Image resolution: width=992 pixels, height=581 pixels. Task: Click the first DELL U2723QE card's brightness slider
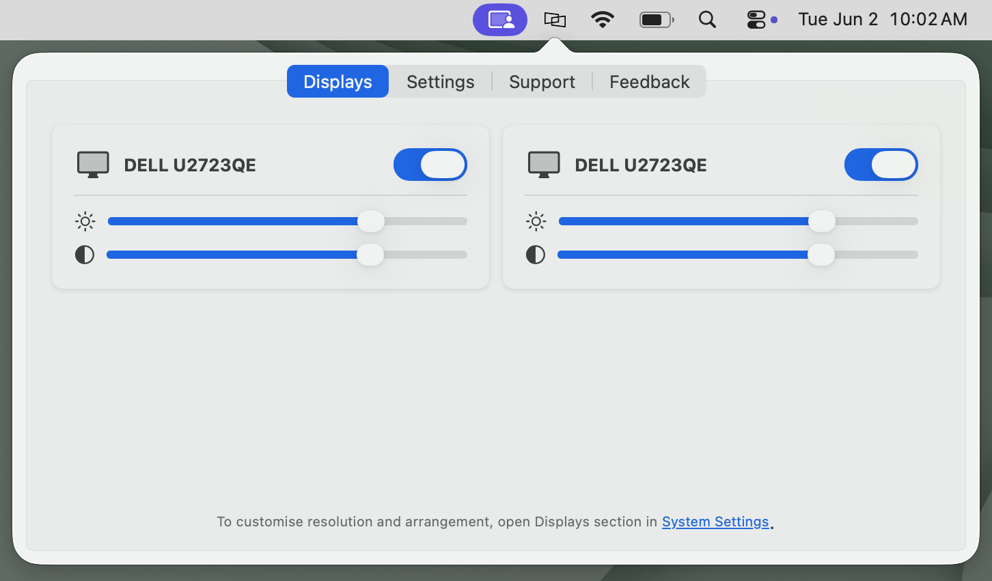pos(287,221)
